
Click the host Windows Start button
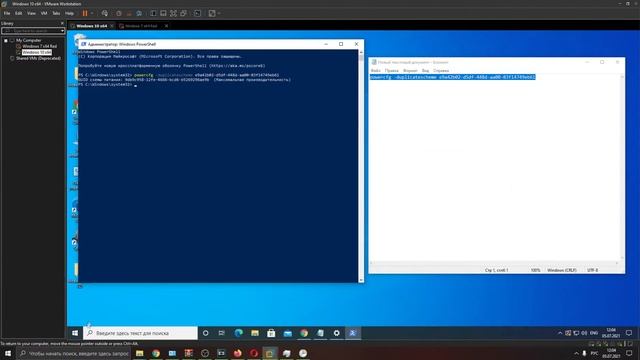8,353
